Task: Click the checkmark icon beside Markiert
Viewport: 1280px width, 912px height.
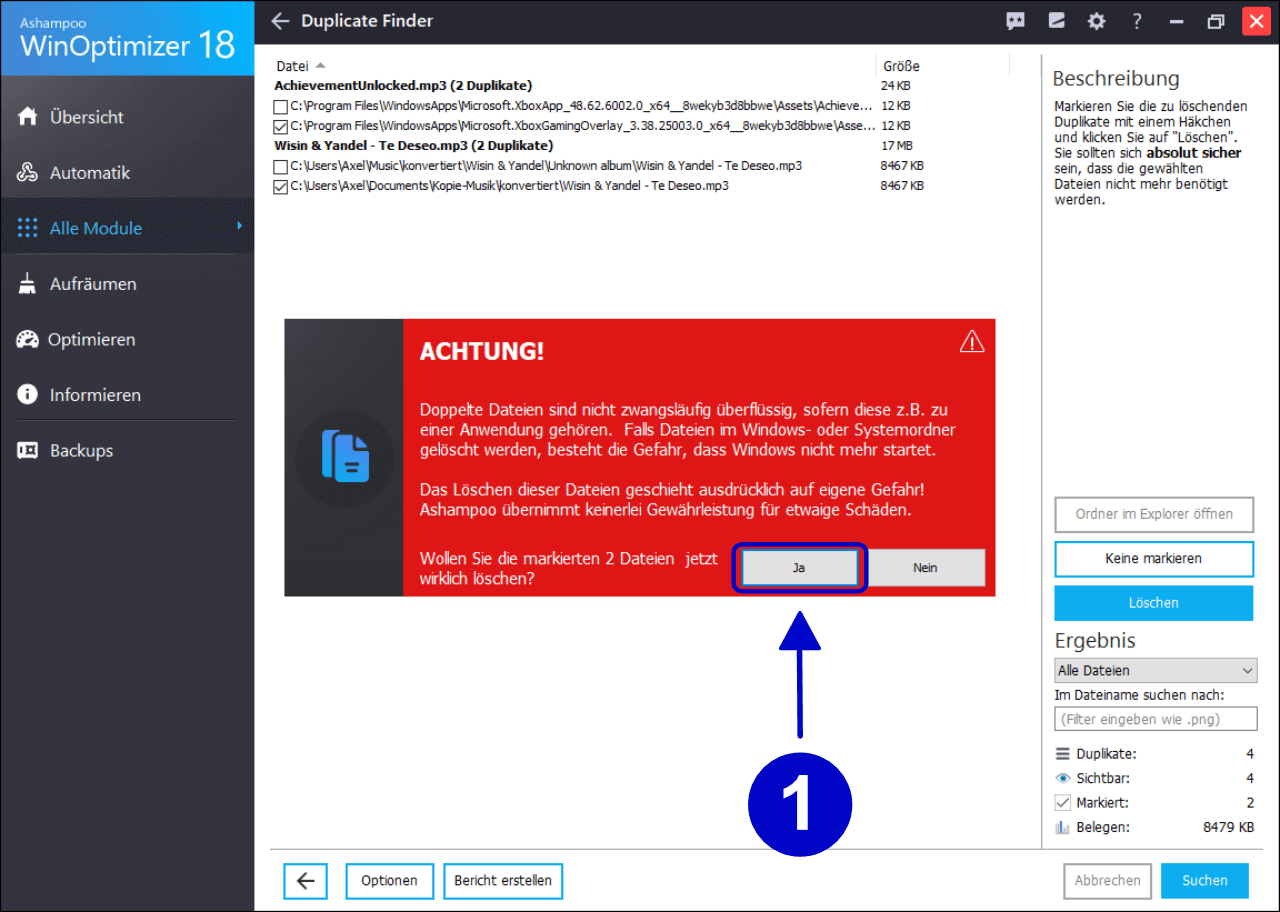Action: [x=1062, y=802]
